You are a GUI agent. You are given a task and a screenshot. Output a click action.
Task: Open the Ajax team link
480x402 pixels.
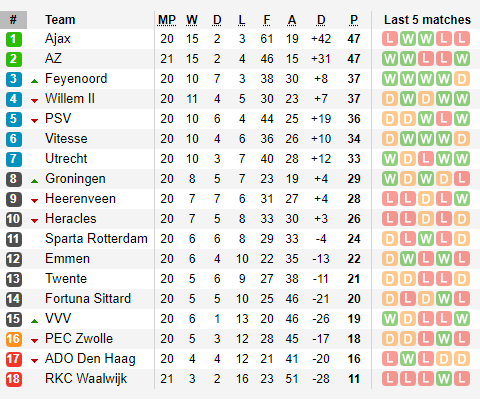(x=58, y=39)
